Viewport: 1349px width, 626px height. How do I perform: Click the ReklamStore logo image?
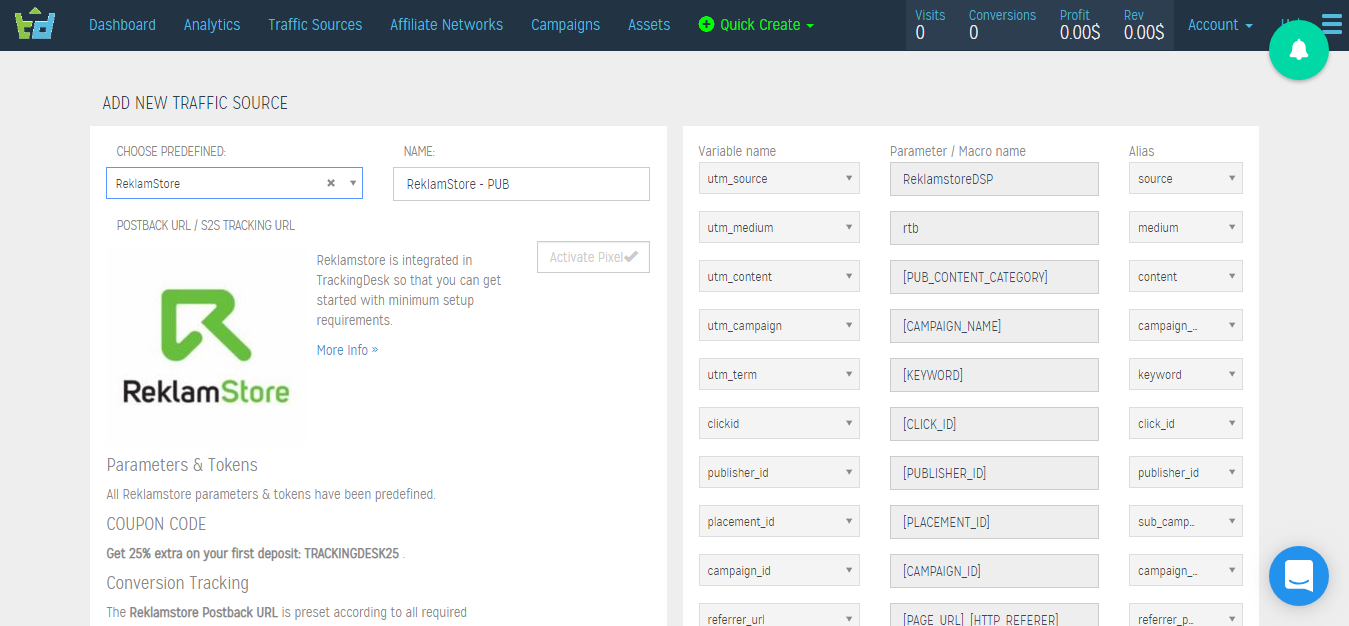[x=206, y=347]
